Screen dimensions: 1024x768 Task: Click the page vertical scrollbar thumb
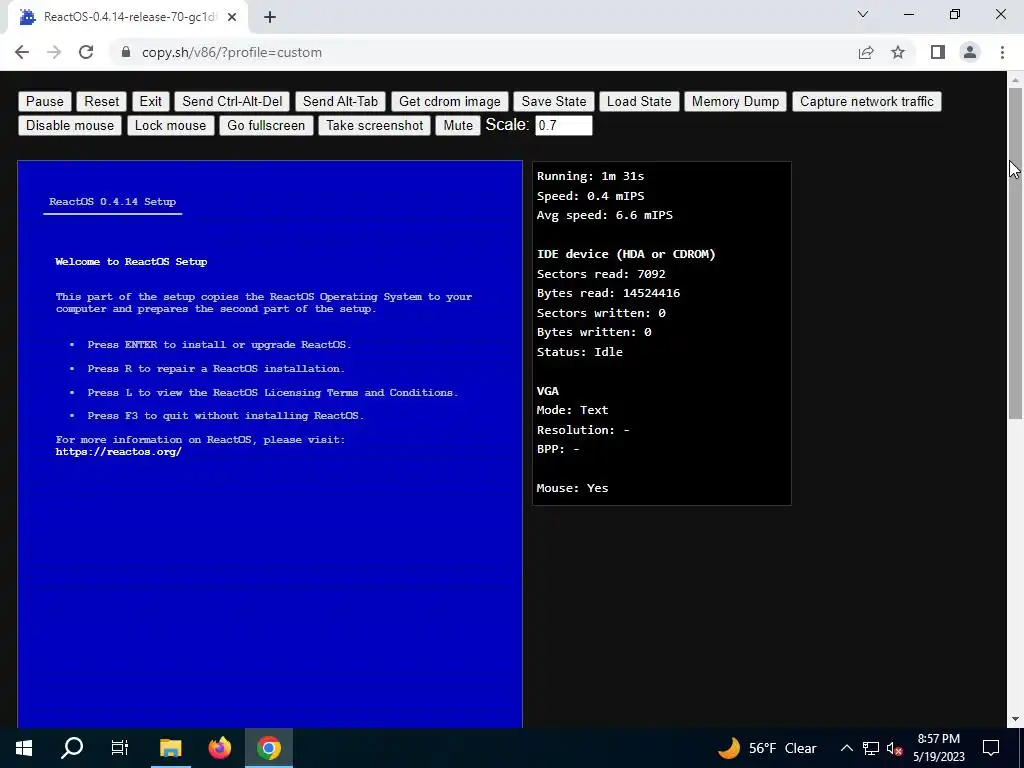(1015, 253)
